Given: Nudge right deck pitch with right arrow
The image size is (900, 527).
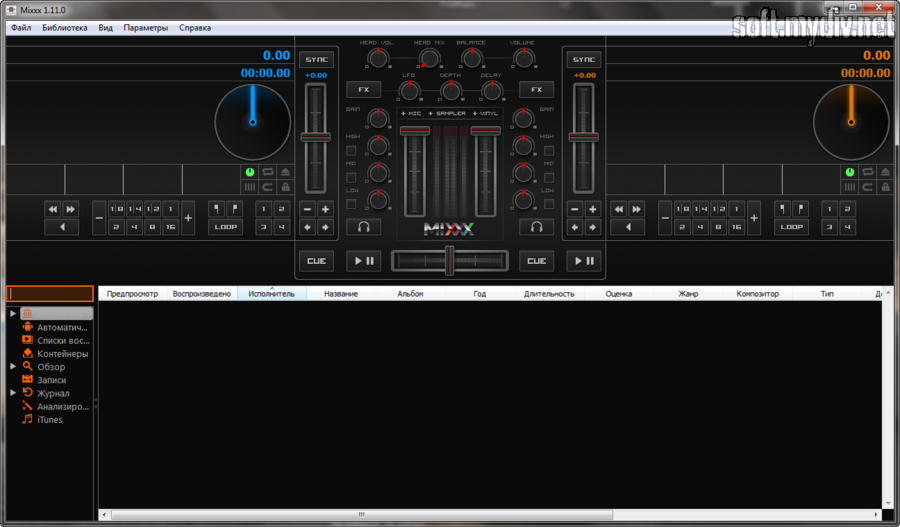Looking at the screenshot, I should [x=592, y=227].
